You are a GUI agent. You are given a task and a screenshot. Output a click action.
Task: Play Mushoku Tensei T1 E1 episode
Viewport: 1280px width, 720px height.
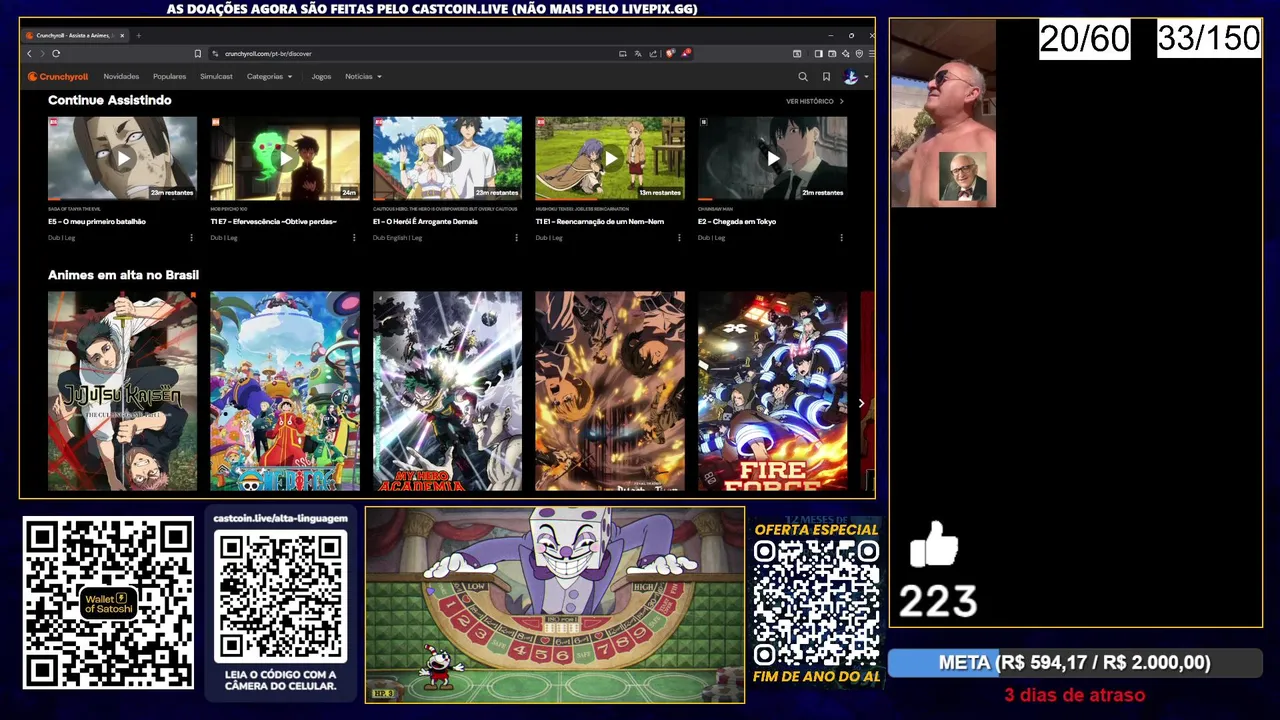(x=610, y=158)
